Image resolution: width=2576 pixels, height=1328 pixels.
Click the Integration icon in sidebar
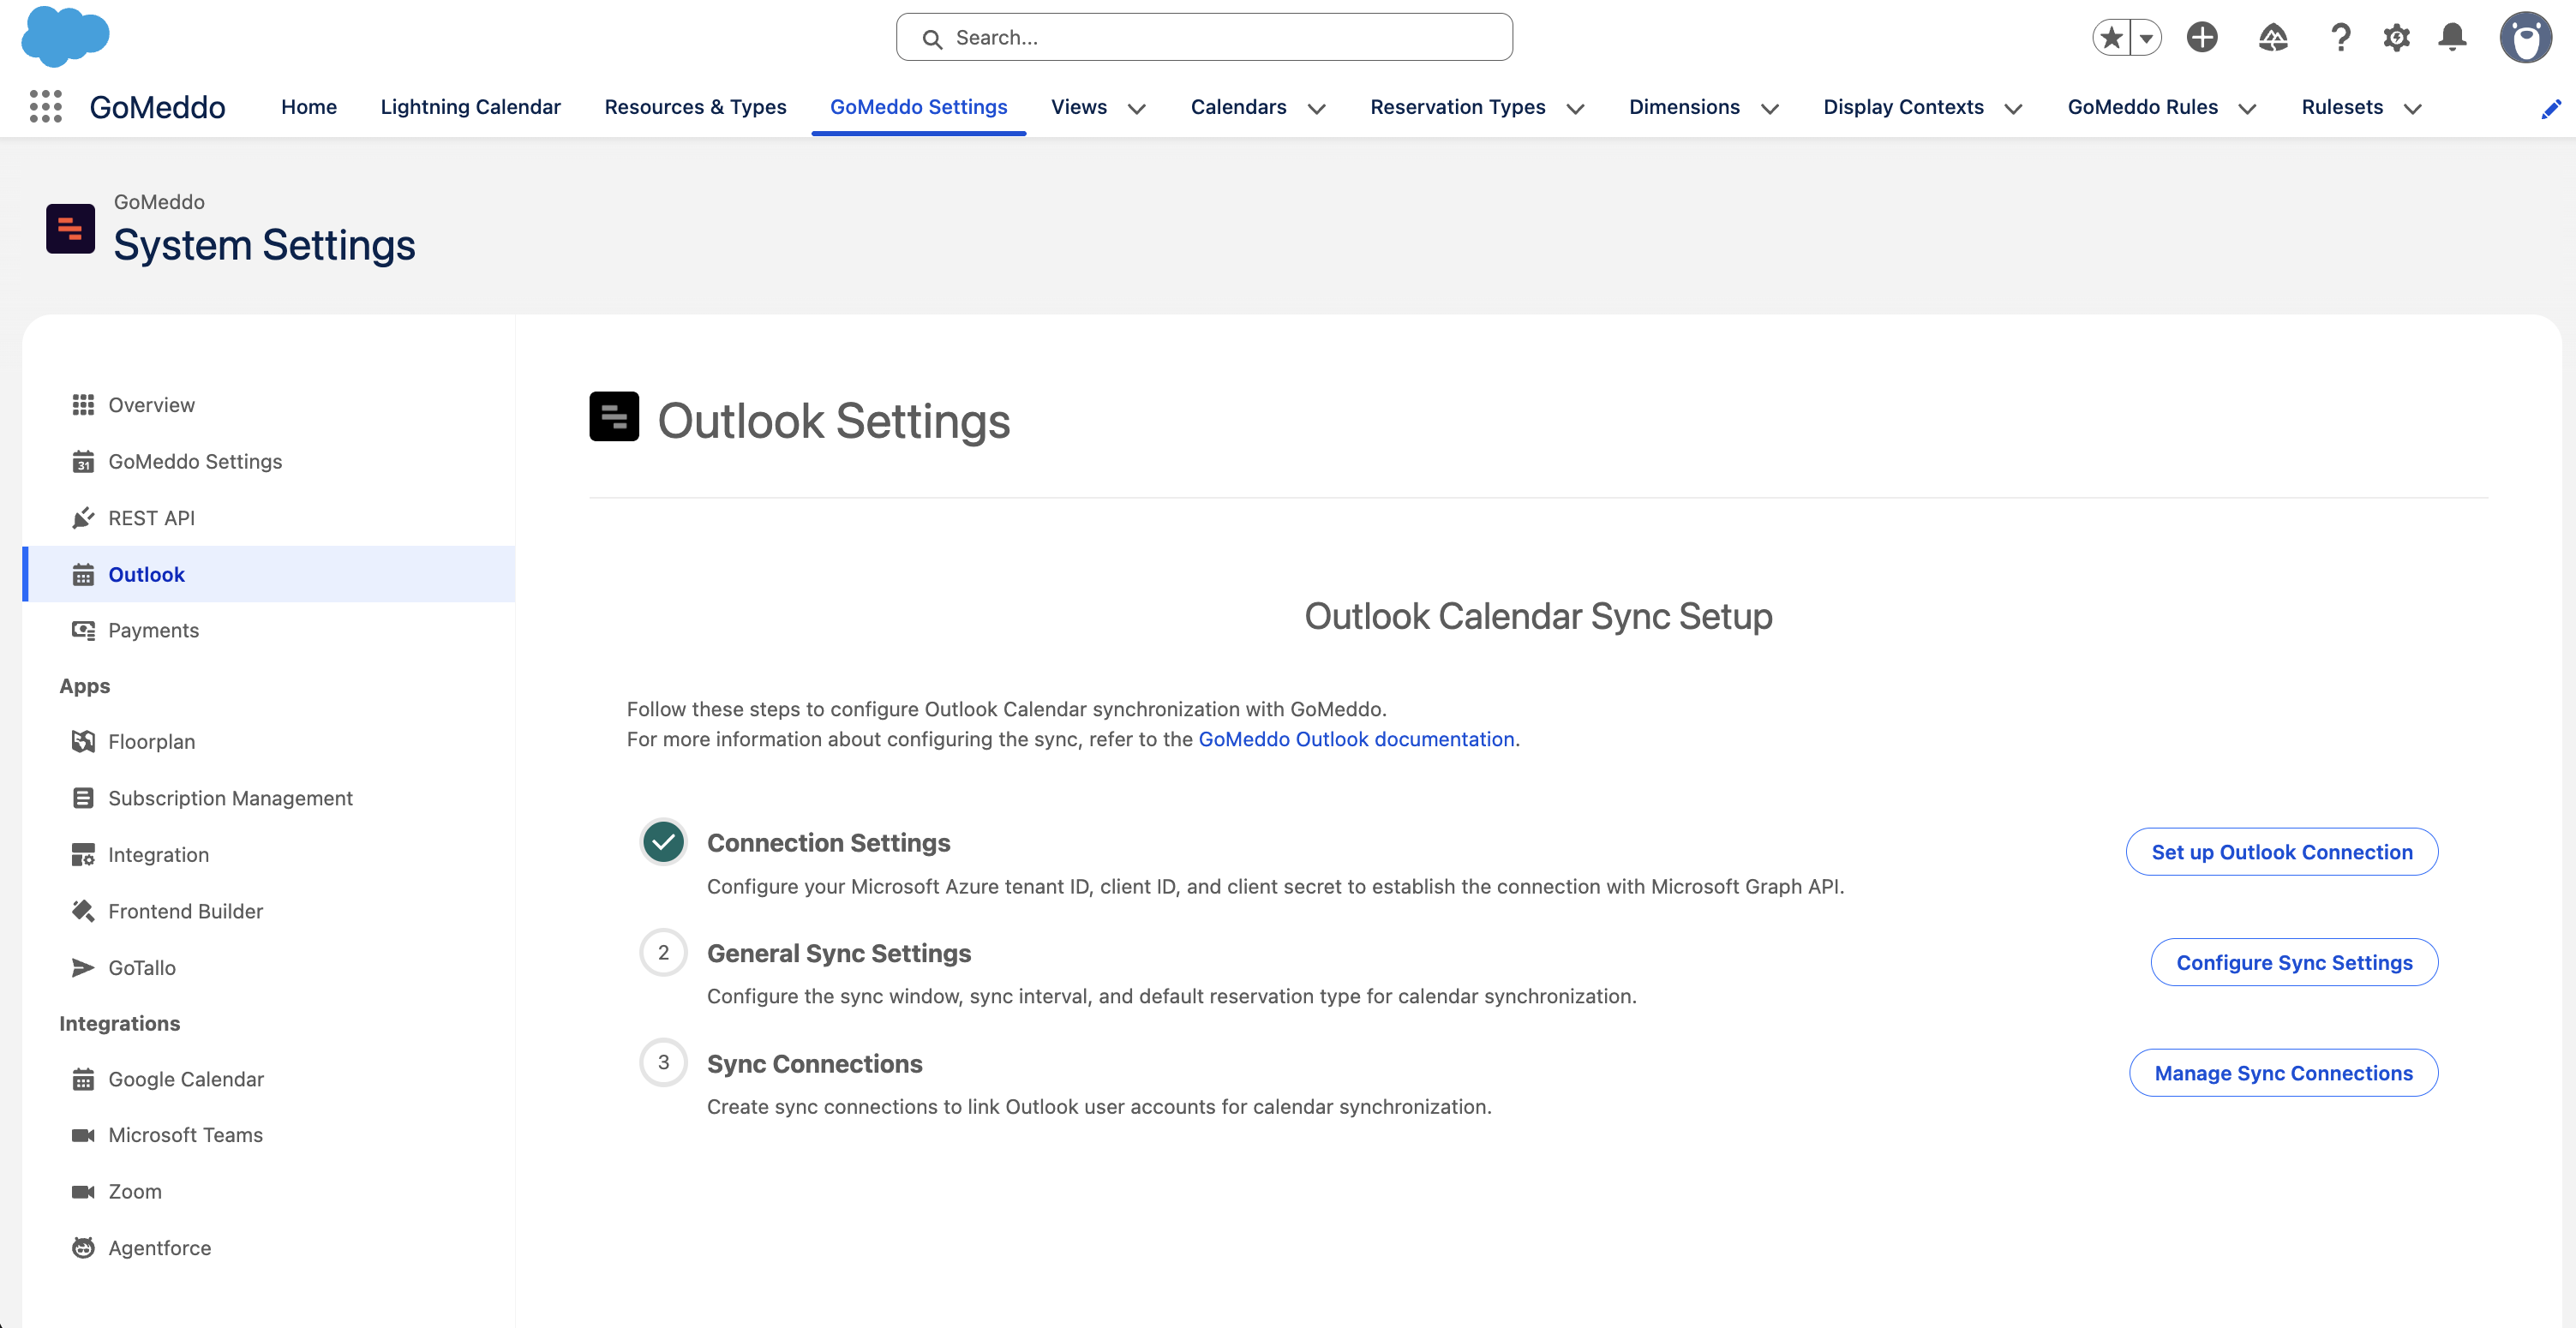[83, 854]
